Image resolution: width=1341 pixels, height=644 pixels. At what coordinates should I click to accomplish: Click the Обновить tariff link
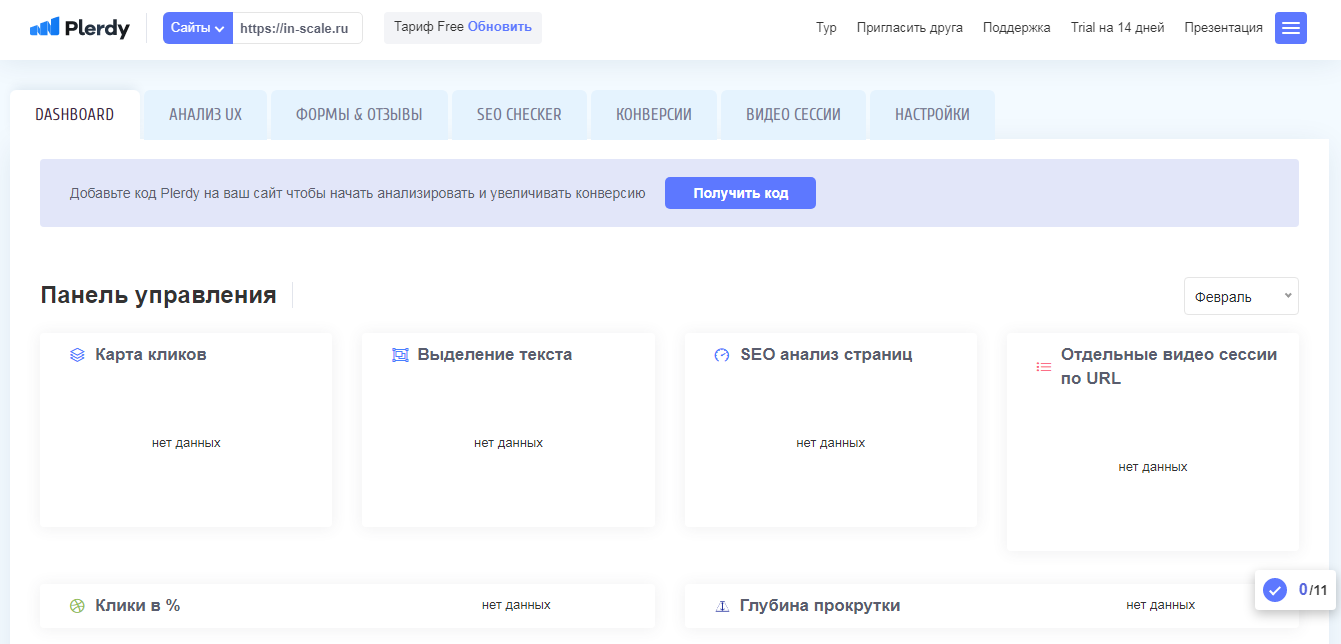tap(500, 27)
